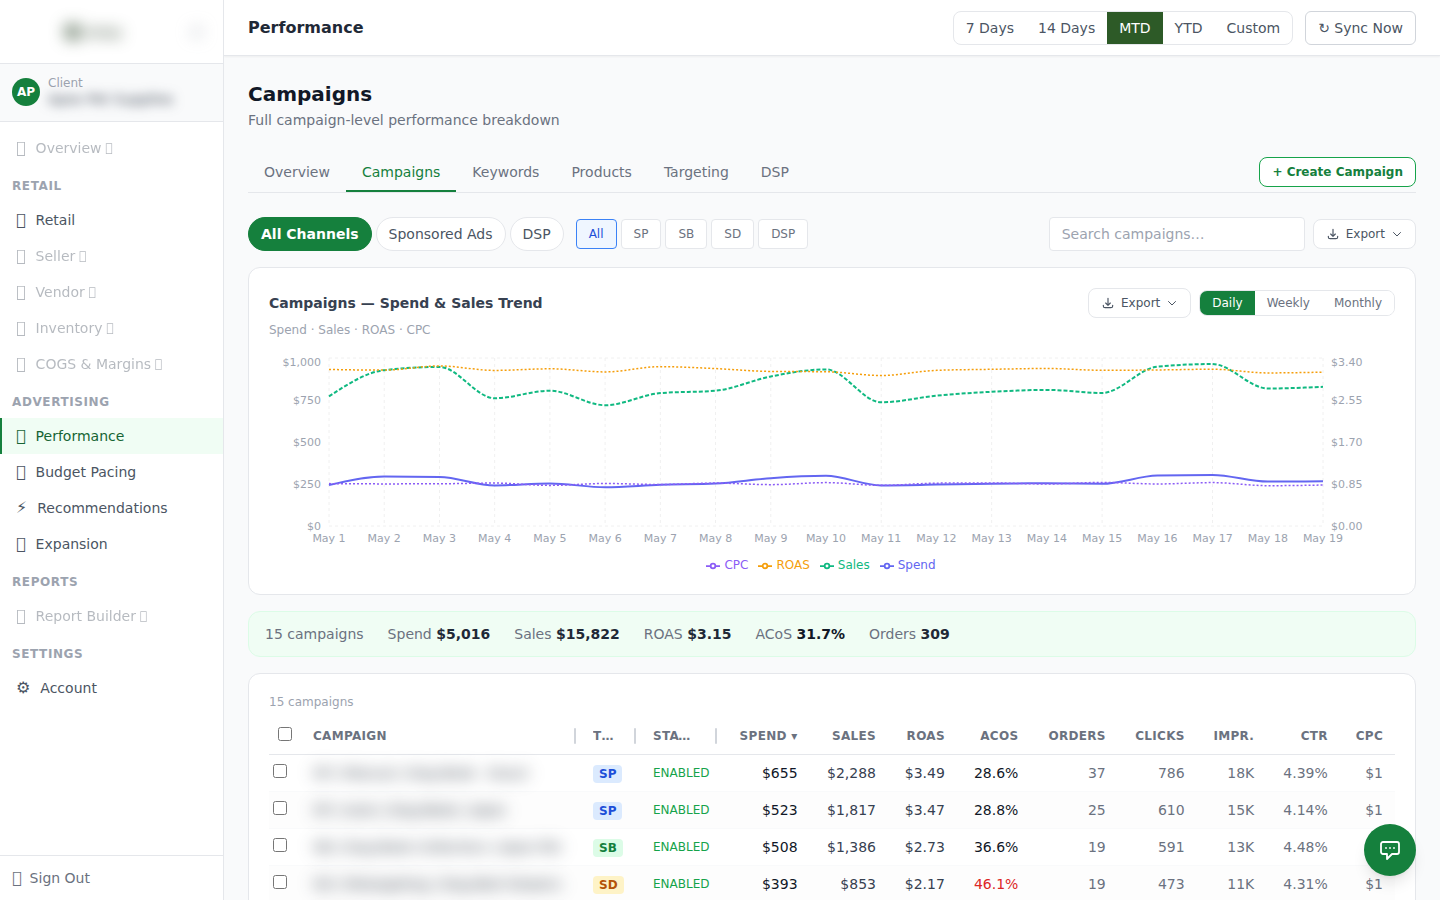The width and height of the screenshot is (1440, 900).
Task: Click the Search campaigns input field
Action: pos(1177,234)
